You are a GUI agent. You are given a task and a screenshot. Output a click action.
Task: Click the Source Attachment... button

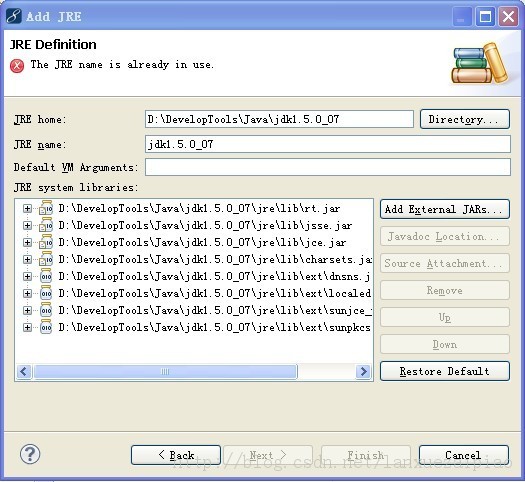point(445,263)
